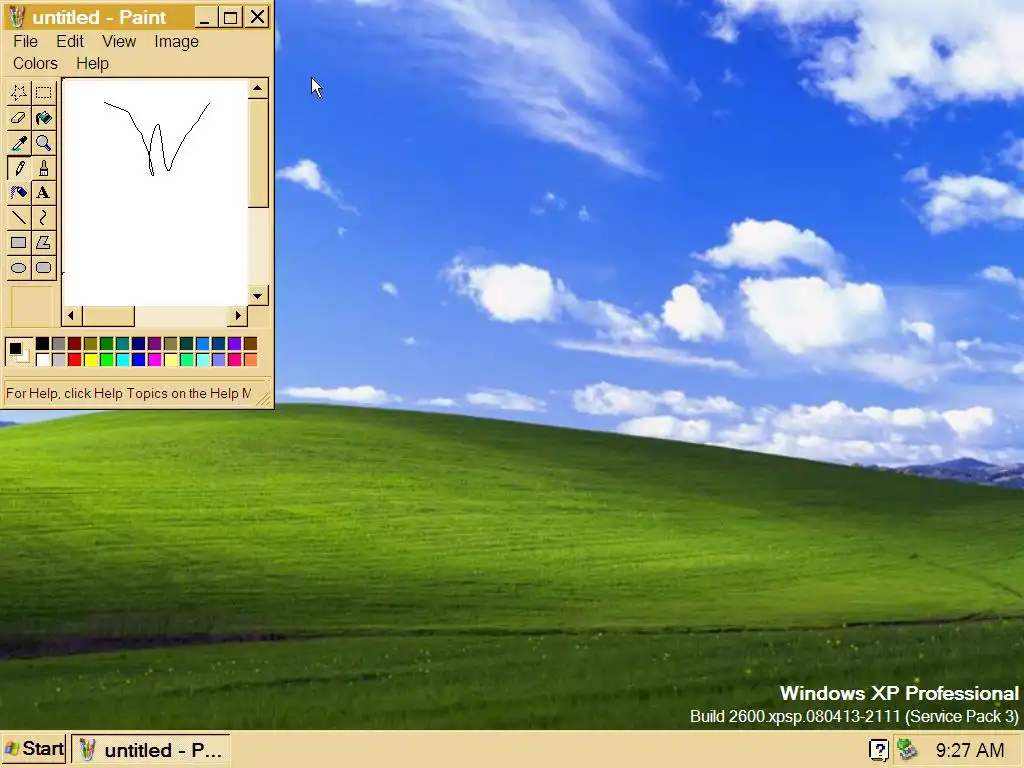Viewport: 1024px width, 768px height.
Task: Pick the dark green swatch
Action: pyautogui.click(x=106, y=344)
